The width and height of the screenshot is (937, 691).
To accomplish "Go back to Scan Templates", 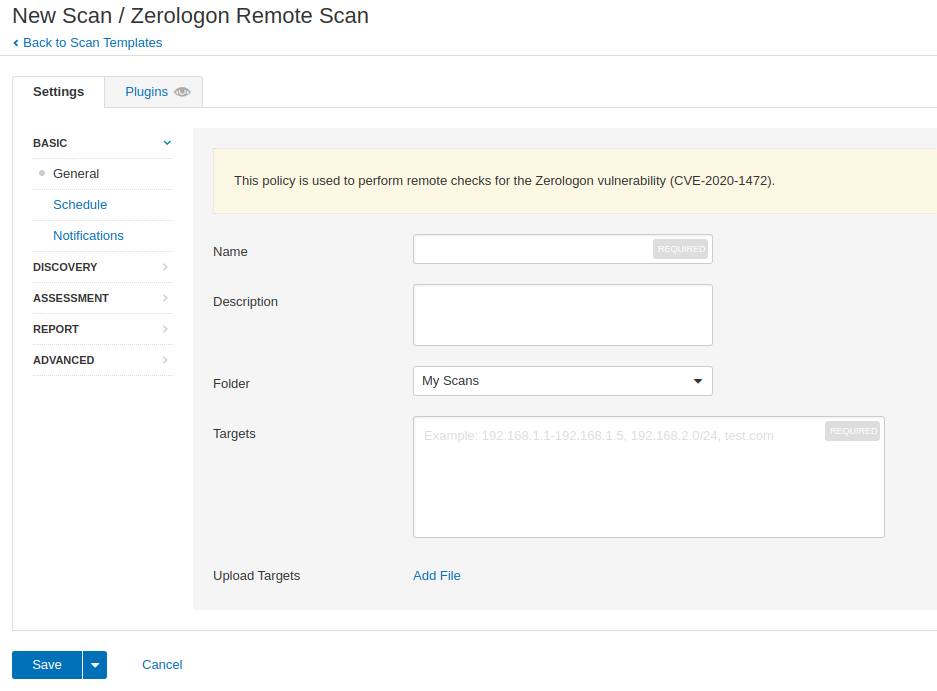I will (93, 43).
